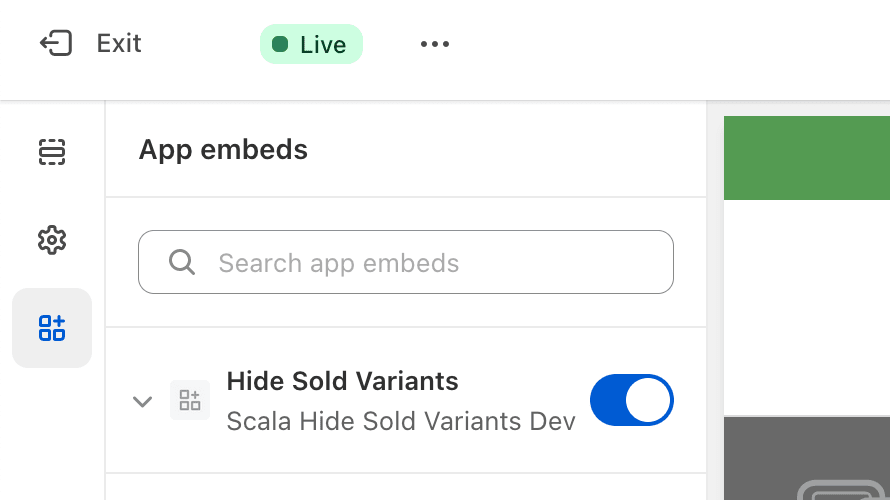
Task: Open the three-dot more actions menu
Action: coord(435,44)
